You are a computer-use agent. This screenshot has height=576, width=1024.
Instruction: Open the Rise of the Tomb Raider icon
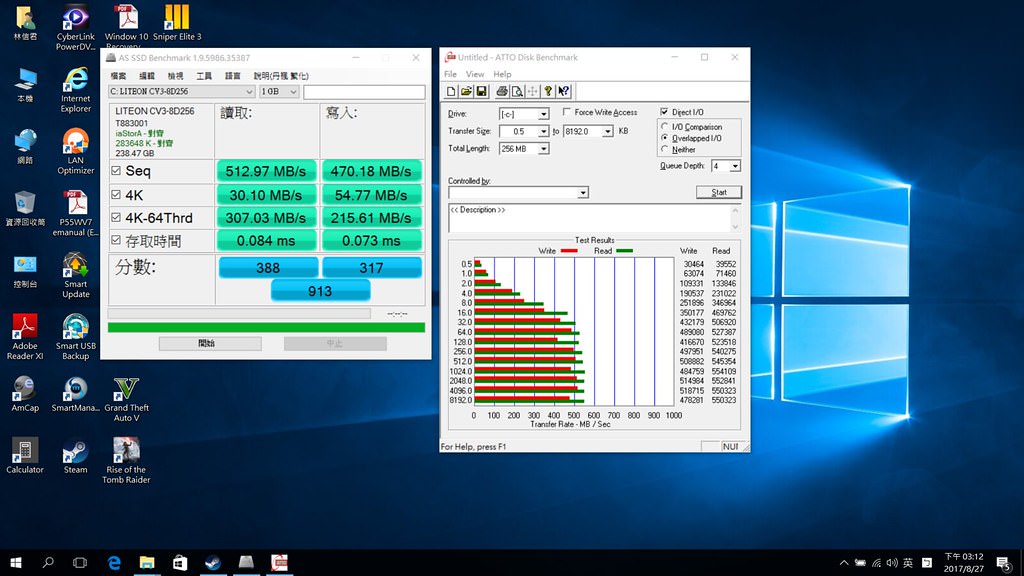(x=126, y=460)
